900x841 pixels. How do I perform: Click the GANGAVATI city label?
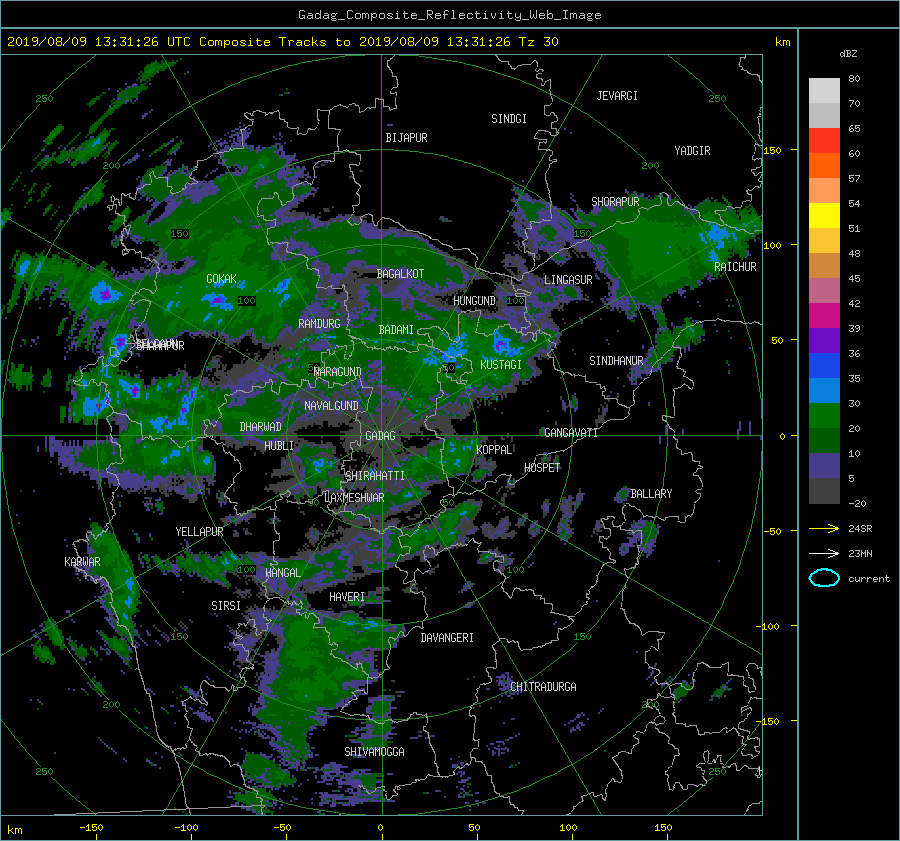571,433
